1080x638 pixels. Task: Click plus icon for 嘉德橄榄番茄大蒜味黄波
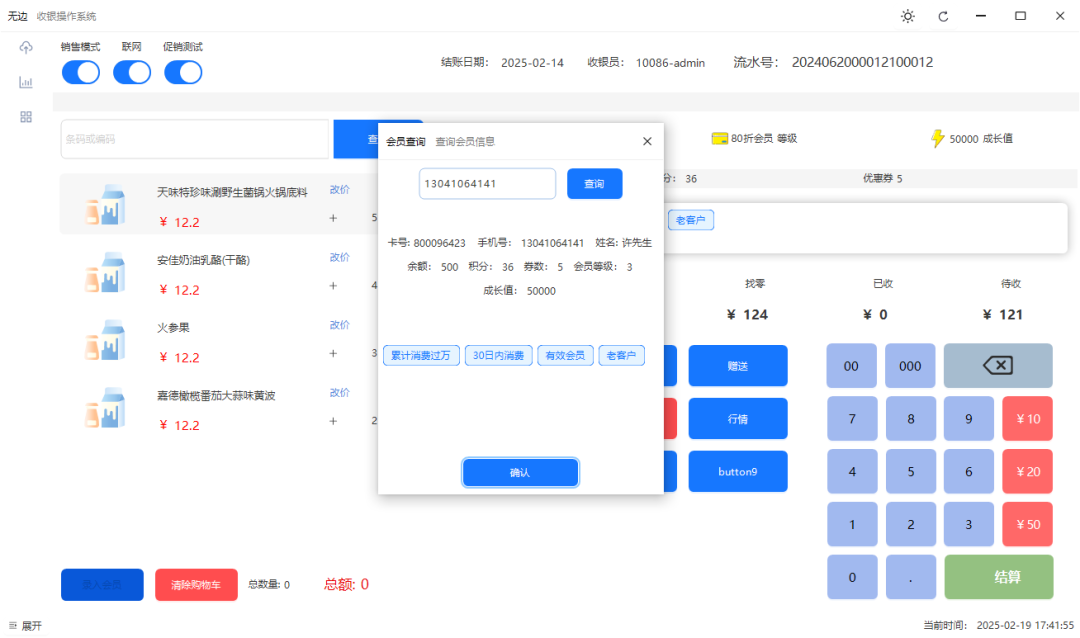pos(333,420)
